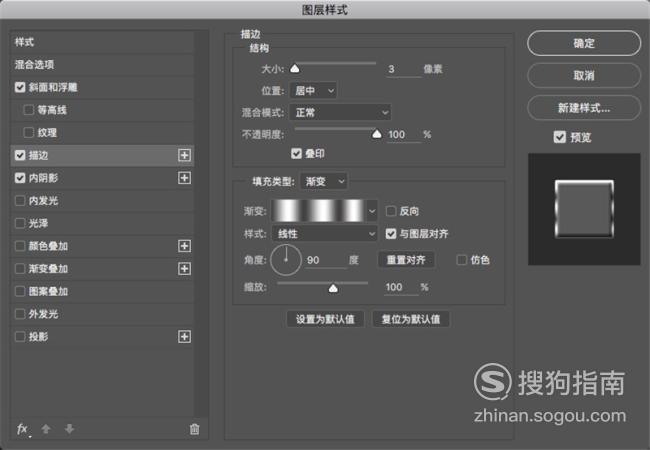Enable 仿色 dither checkbox
The height and width of the screenshot is (450, 650).
[461, 260]
